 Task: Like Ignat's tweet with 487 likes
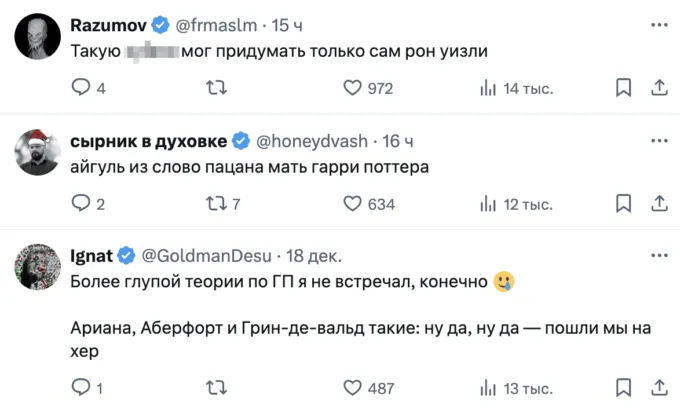[x=351, y=387]
